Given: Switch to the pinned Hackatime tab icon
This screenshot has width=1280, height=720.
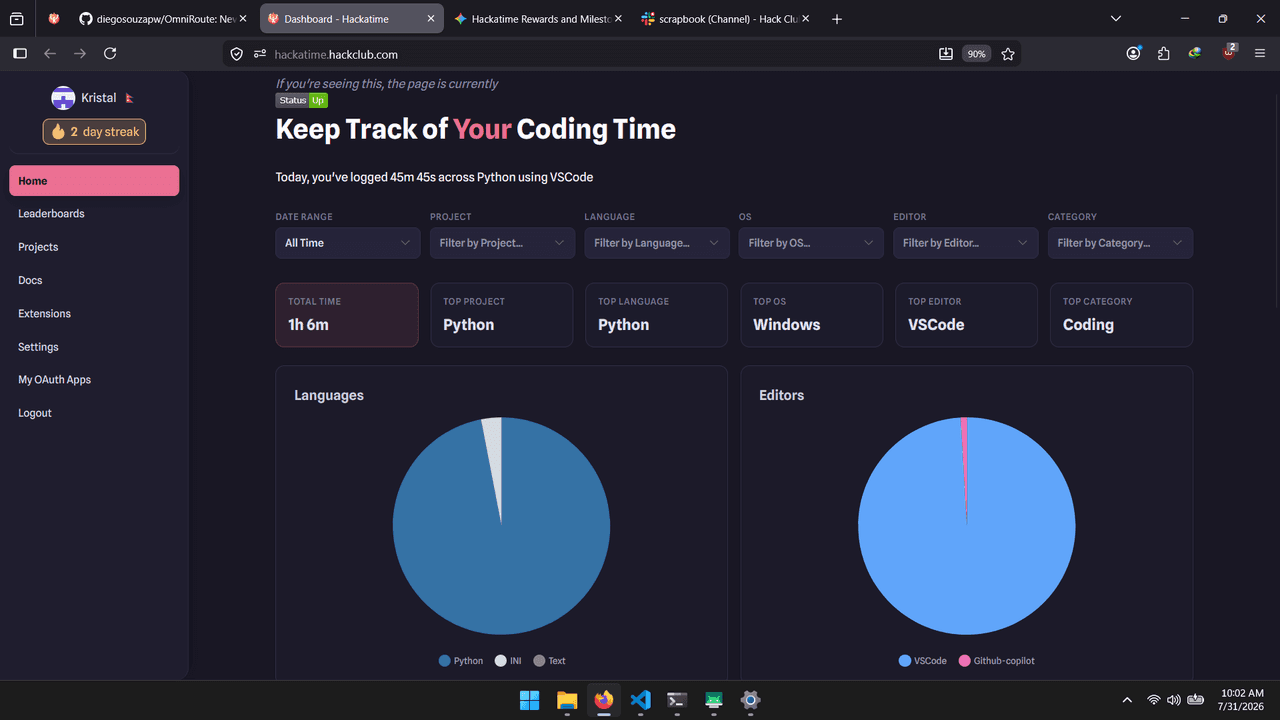Looking at the screenshot, I should click(x=54, y=19).
